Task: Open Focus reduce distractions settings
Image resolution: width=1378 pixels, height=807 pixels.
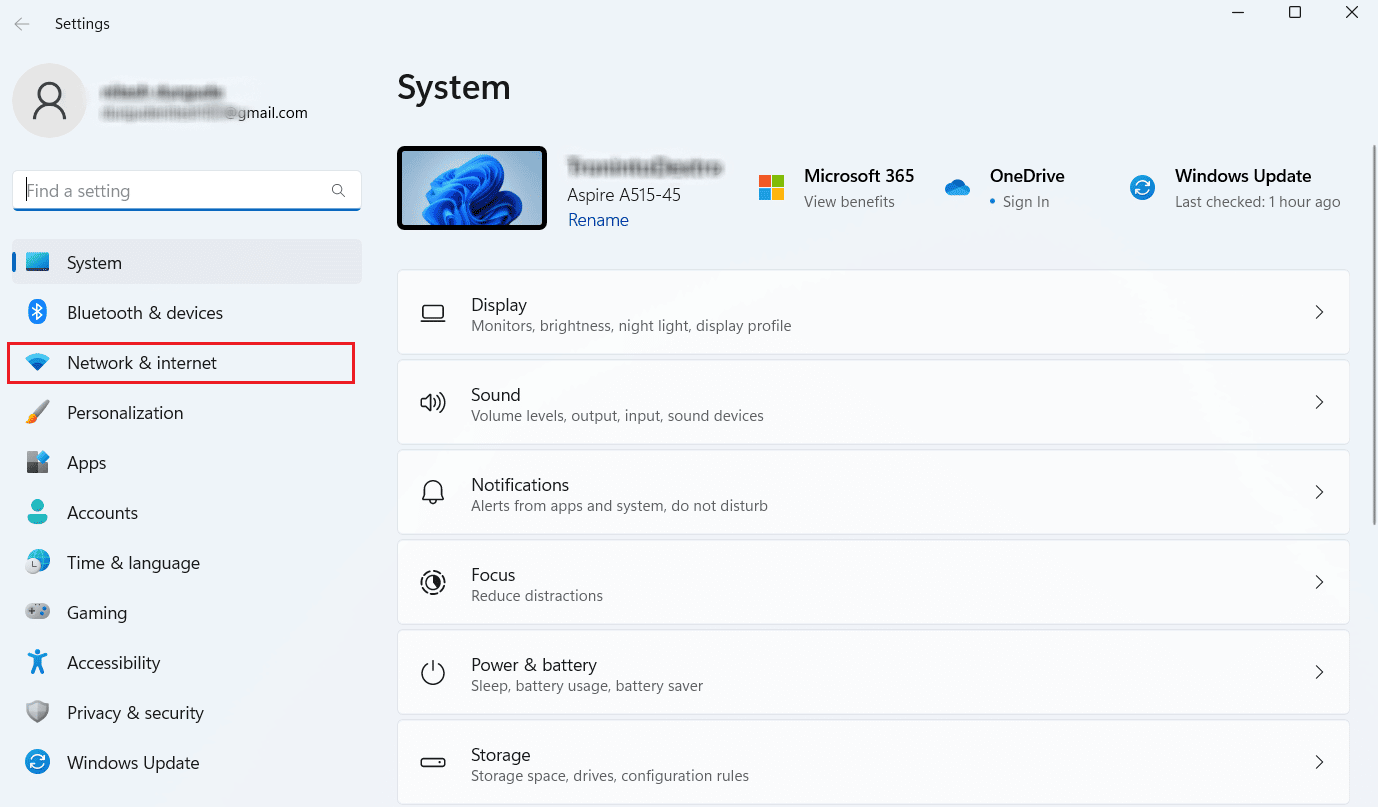Action: (873, 582)
